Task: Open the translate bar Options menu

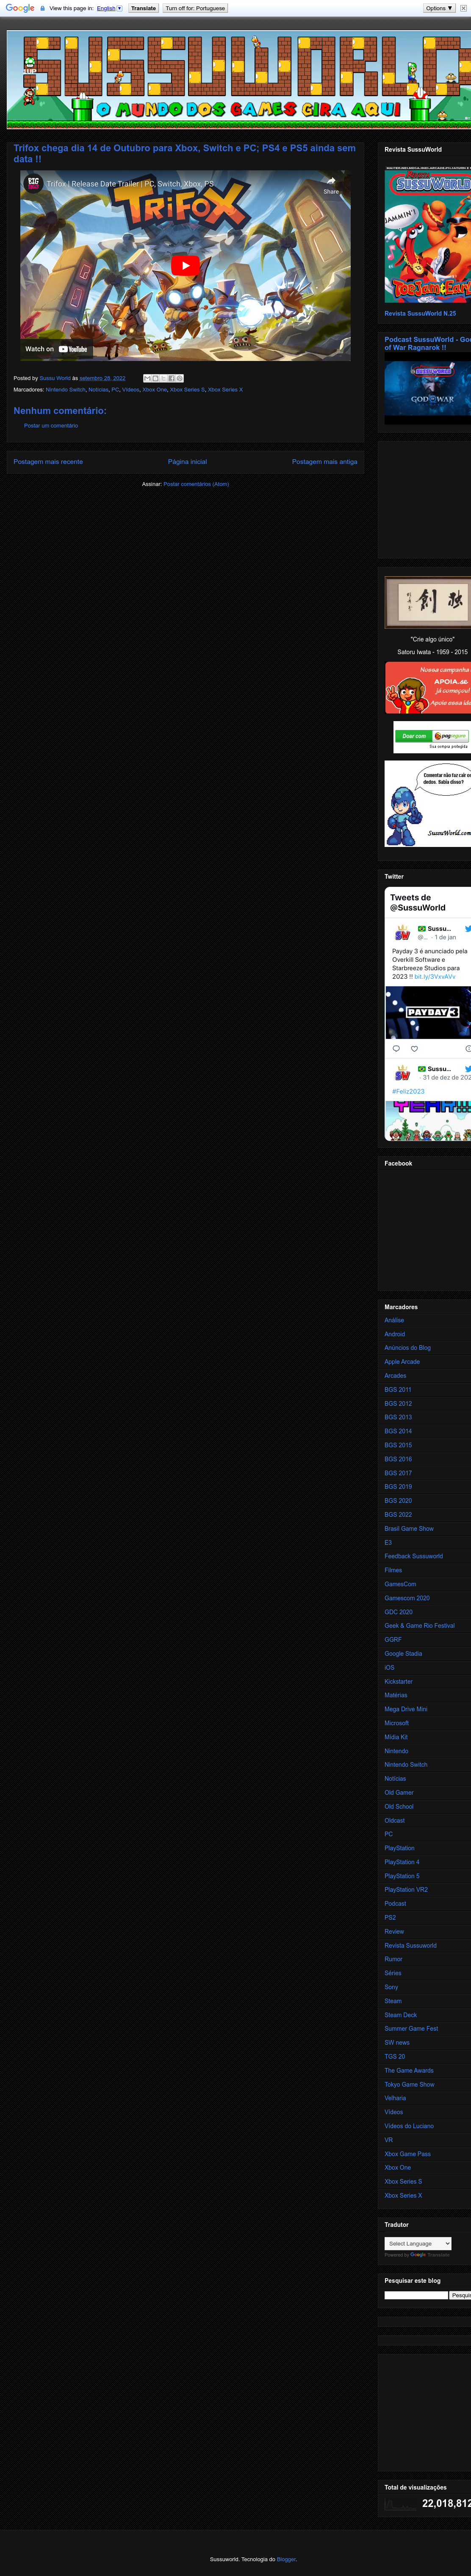Action: coord(438,8)
